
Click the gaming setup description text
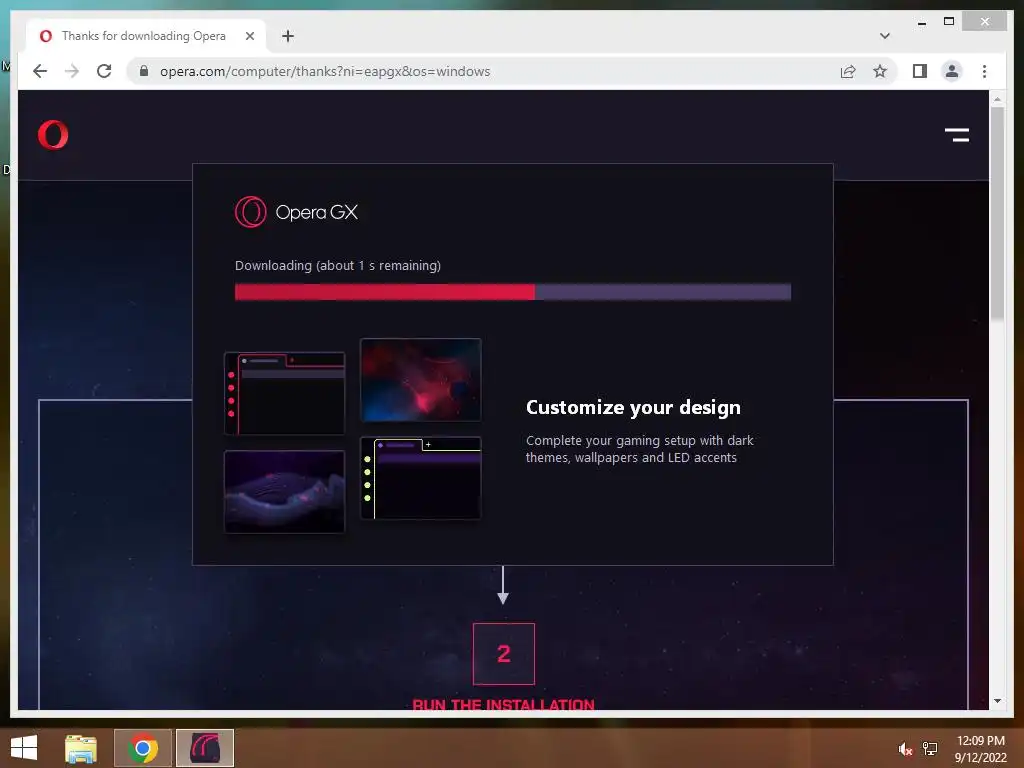639,449
